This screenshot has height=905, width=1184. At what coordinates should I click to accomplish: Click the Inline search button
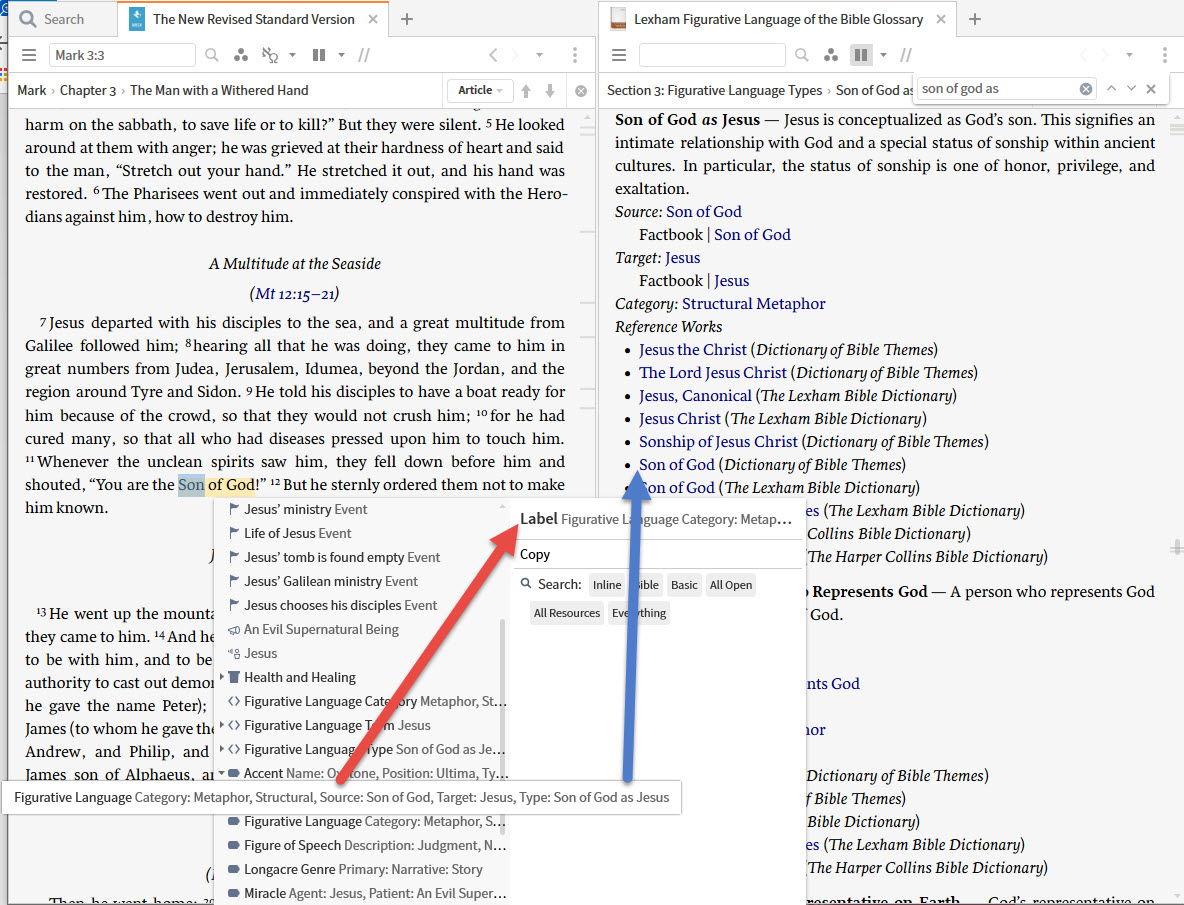[606, 585]
